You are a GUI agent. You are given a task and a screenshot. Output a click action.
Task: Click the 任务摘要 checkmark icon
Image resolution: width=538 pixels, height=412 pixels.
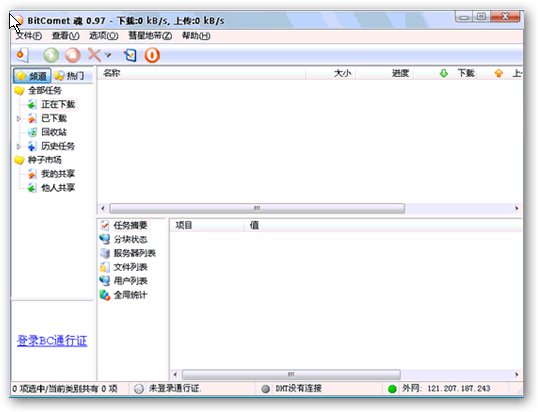pyautogui.click(x=105, y=225)
